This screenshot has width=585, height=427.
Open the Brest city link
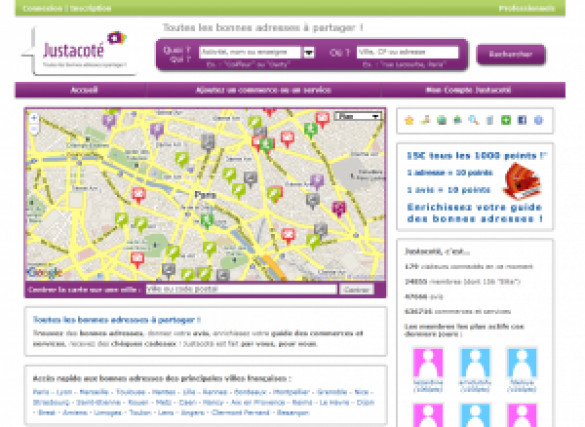(x=47, y=412)
